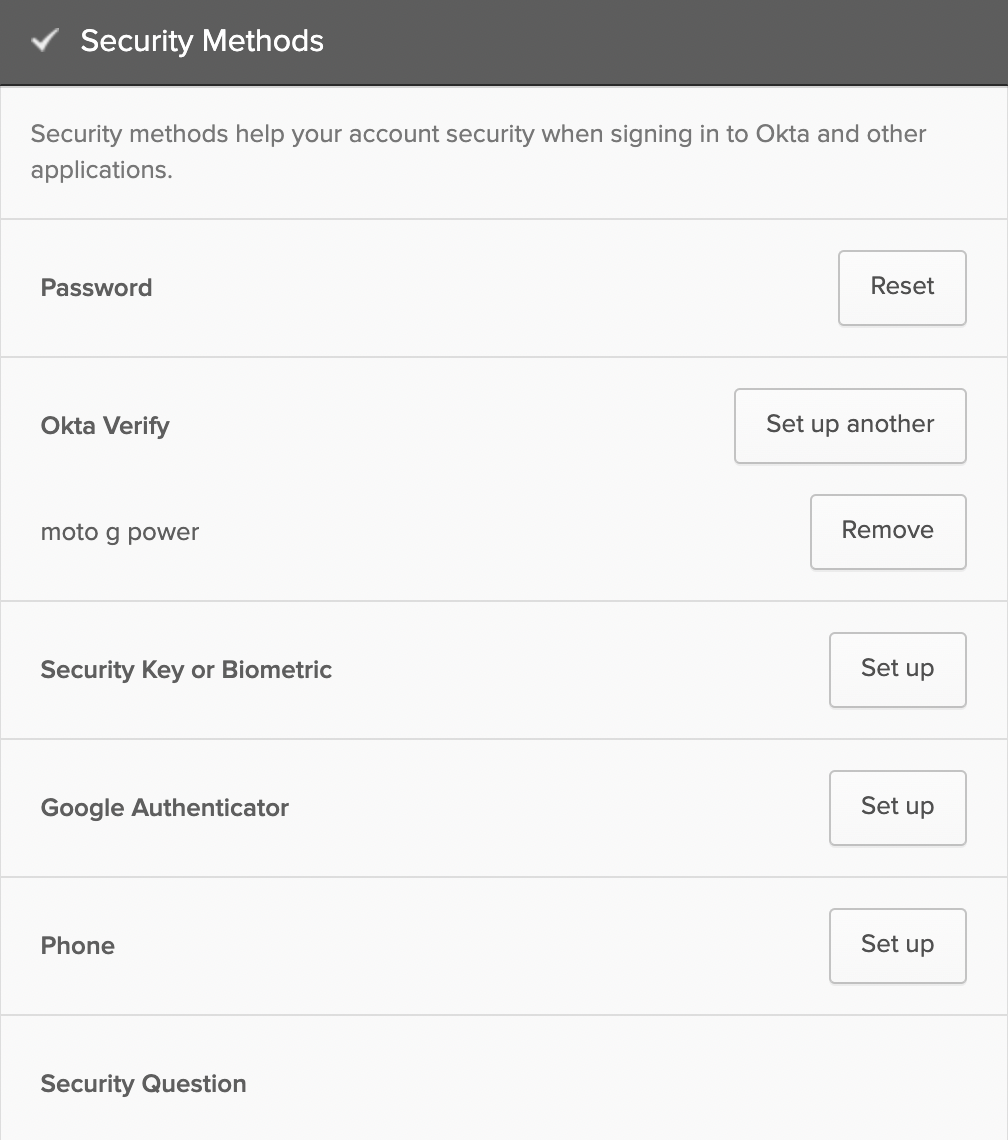Click the checkmark icon beside Security Methods

pos(45,41)
